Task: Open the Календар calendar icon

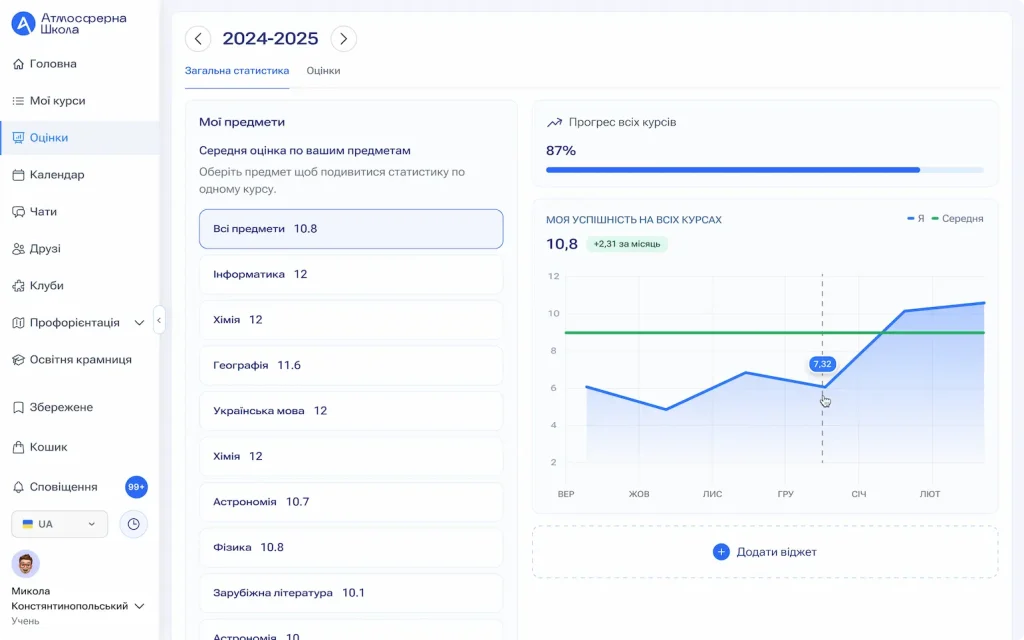Action: point(20,174)
